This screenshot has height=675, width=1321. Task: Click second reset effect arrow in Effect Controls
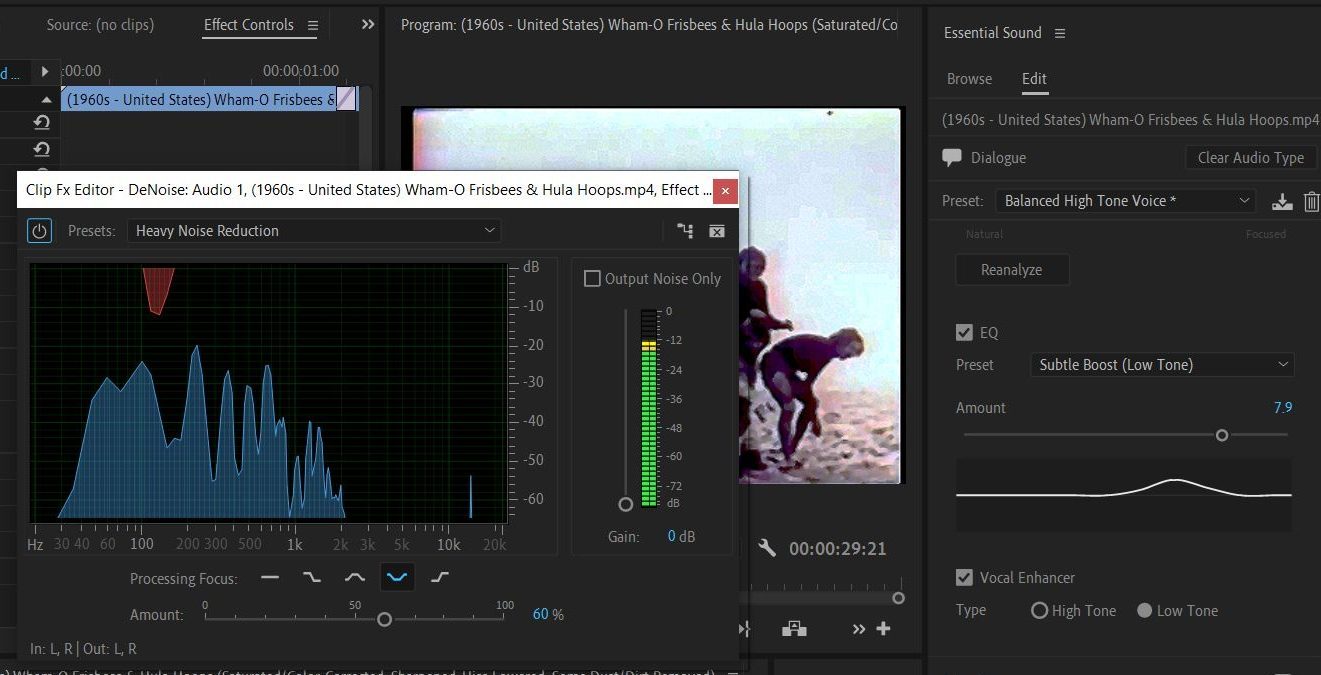tap(41, 149)
